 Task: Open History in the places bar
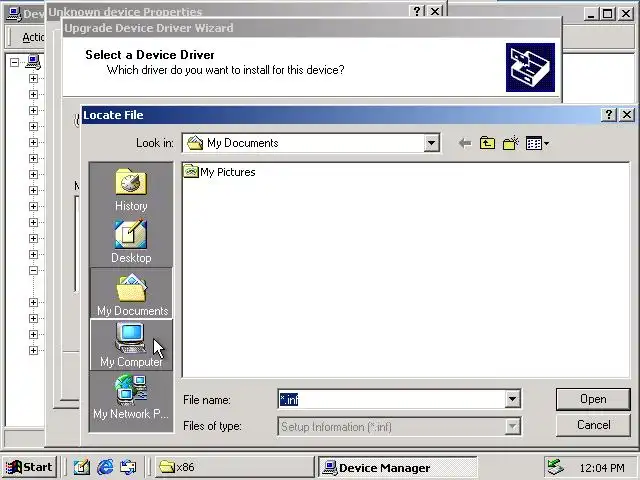click(x=131, y=190)
